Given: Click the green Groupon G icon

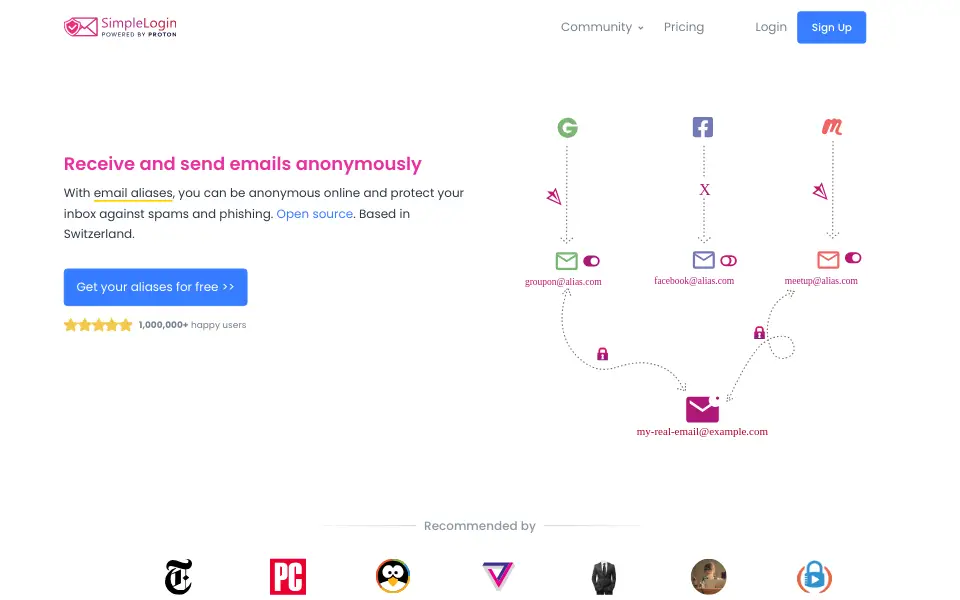Looking at the screenshot, I should (x=568, y=127).
